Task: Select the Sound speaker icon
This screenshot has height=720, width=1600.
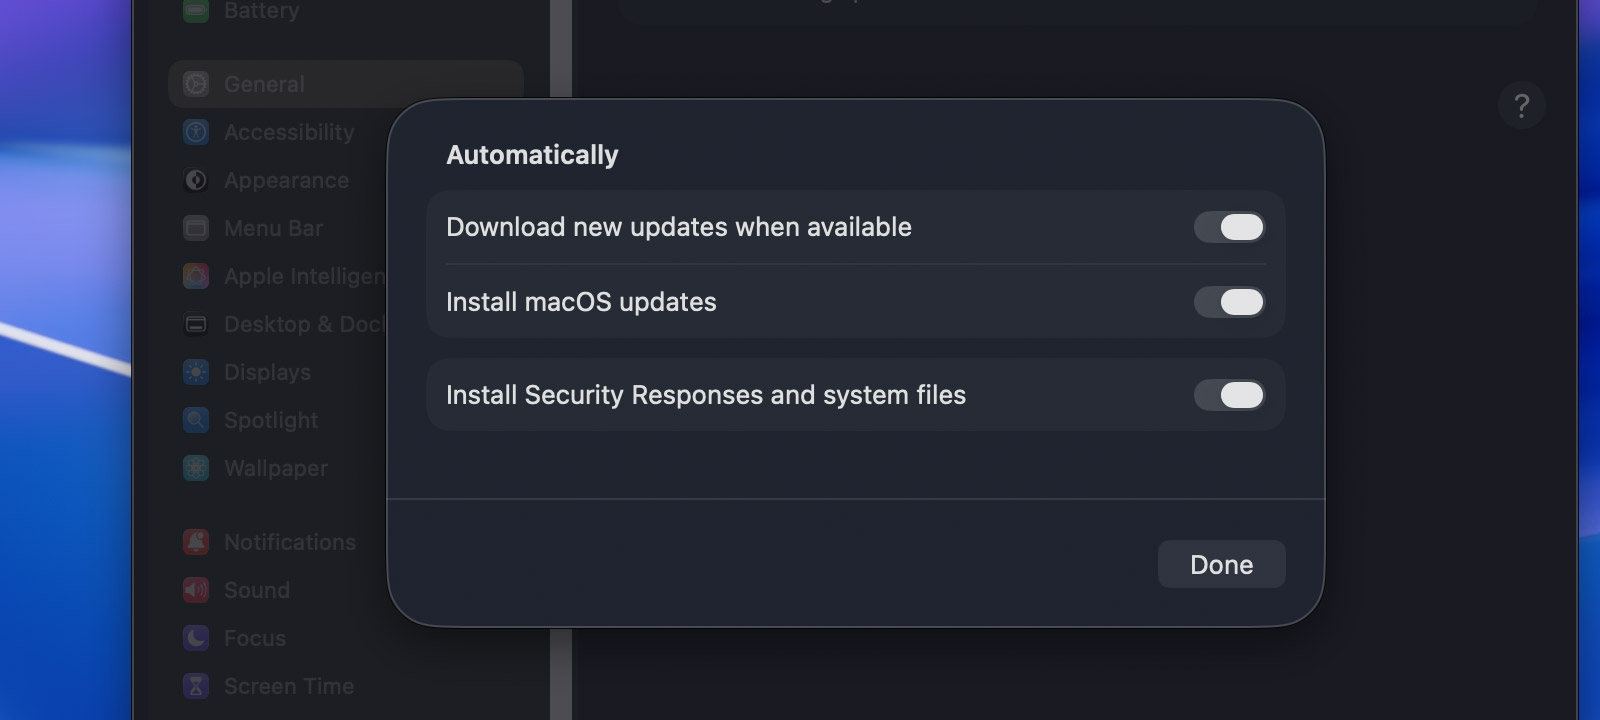Action: [x=196, y=590]
